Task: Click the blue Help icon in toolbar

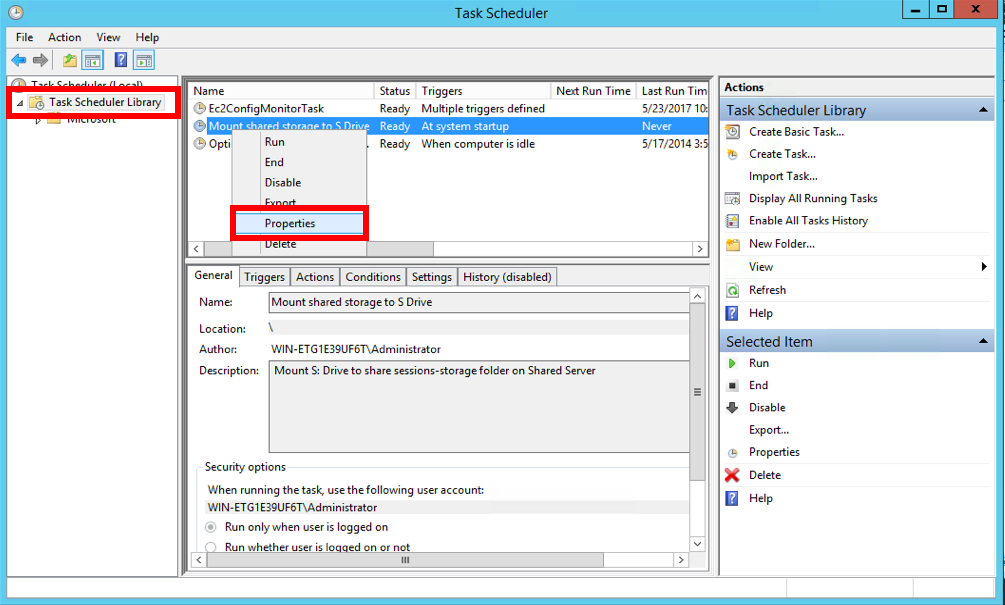Action: tap(121, 60)
